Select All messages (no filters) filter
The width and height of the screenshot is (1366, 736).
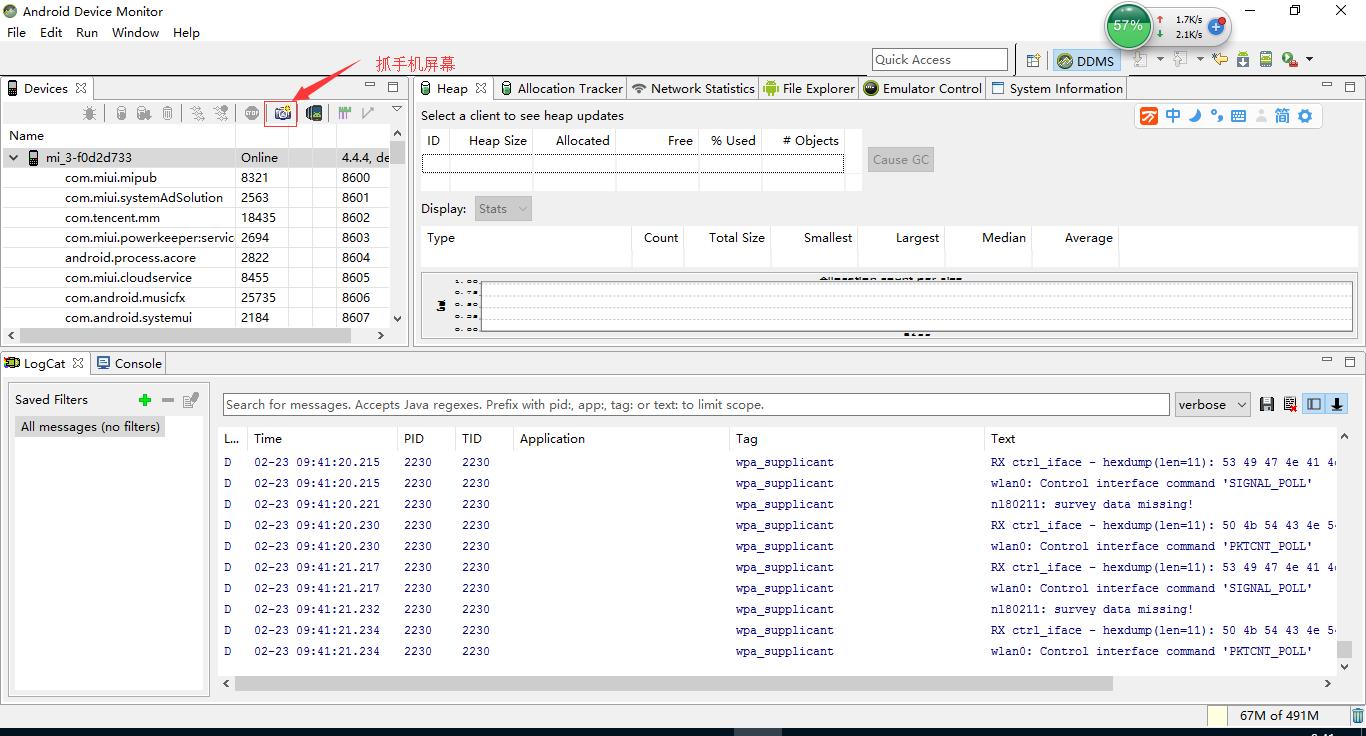[x=90, y=426]
